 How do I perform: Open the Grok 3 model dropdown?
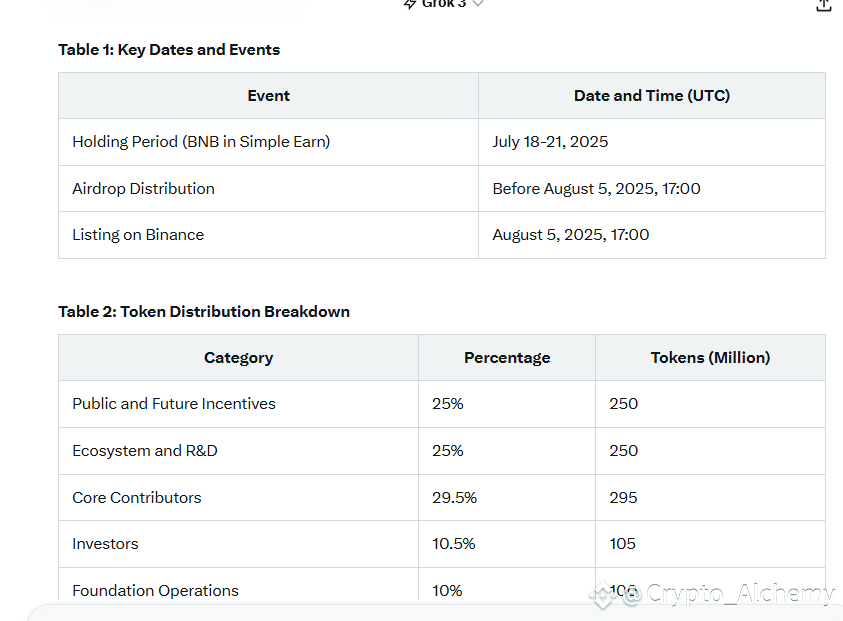(x=444, y=4)
